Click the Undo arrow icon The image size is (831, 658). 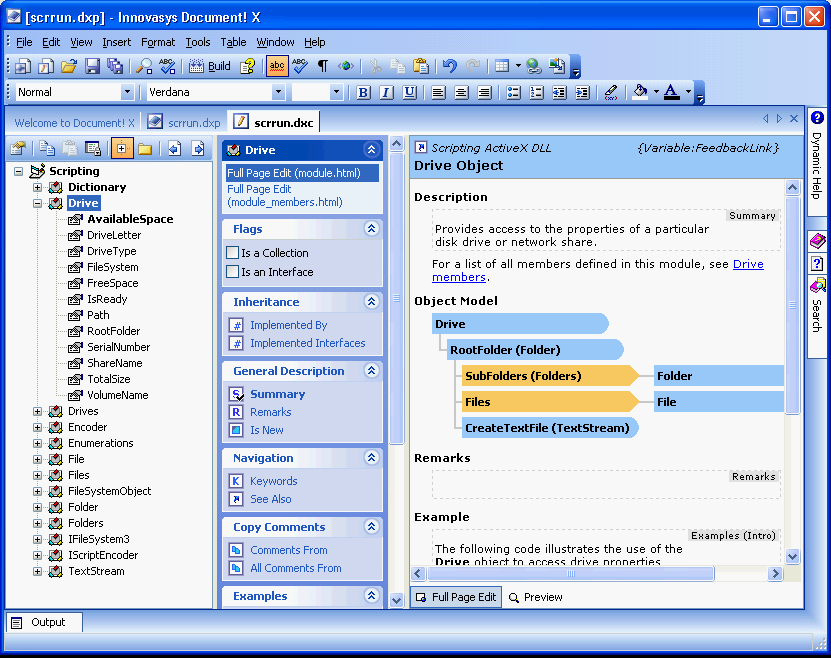(x=449, y=66)
